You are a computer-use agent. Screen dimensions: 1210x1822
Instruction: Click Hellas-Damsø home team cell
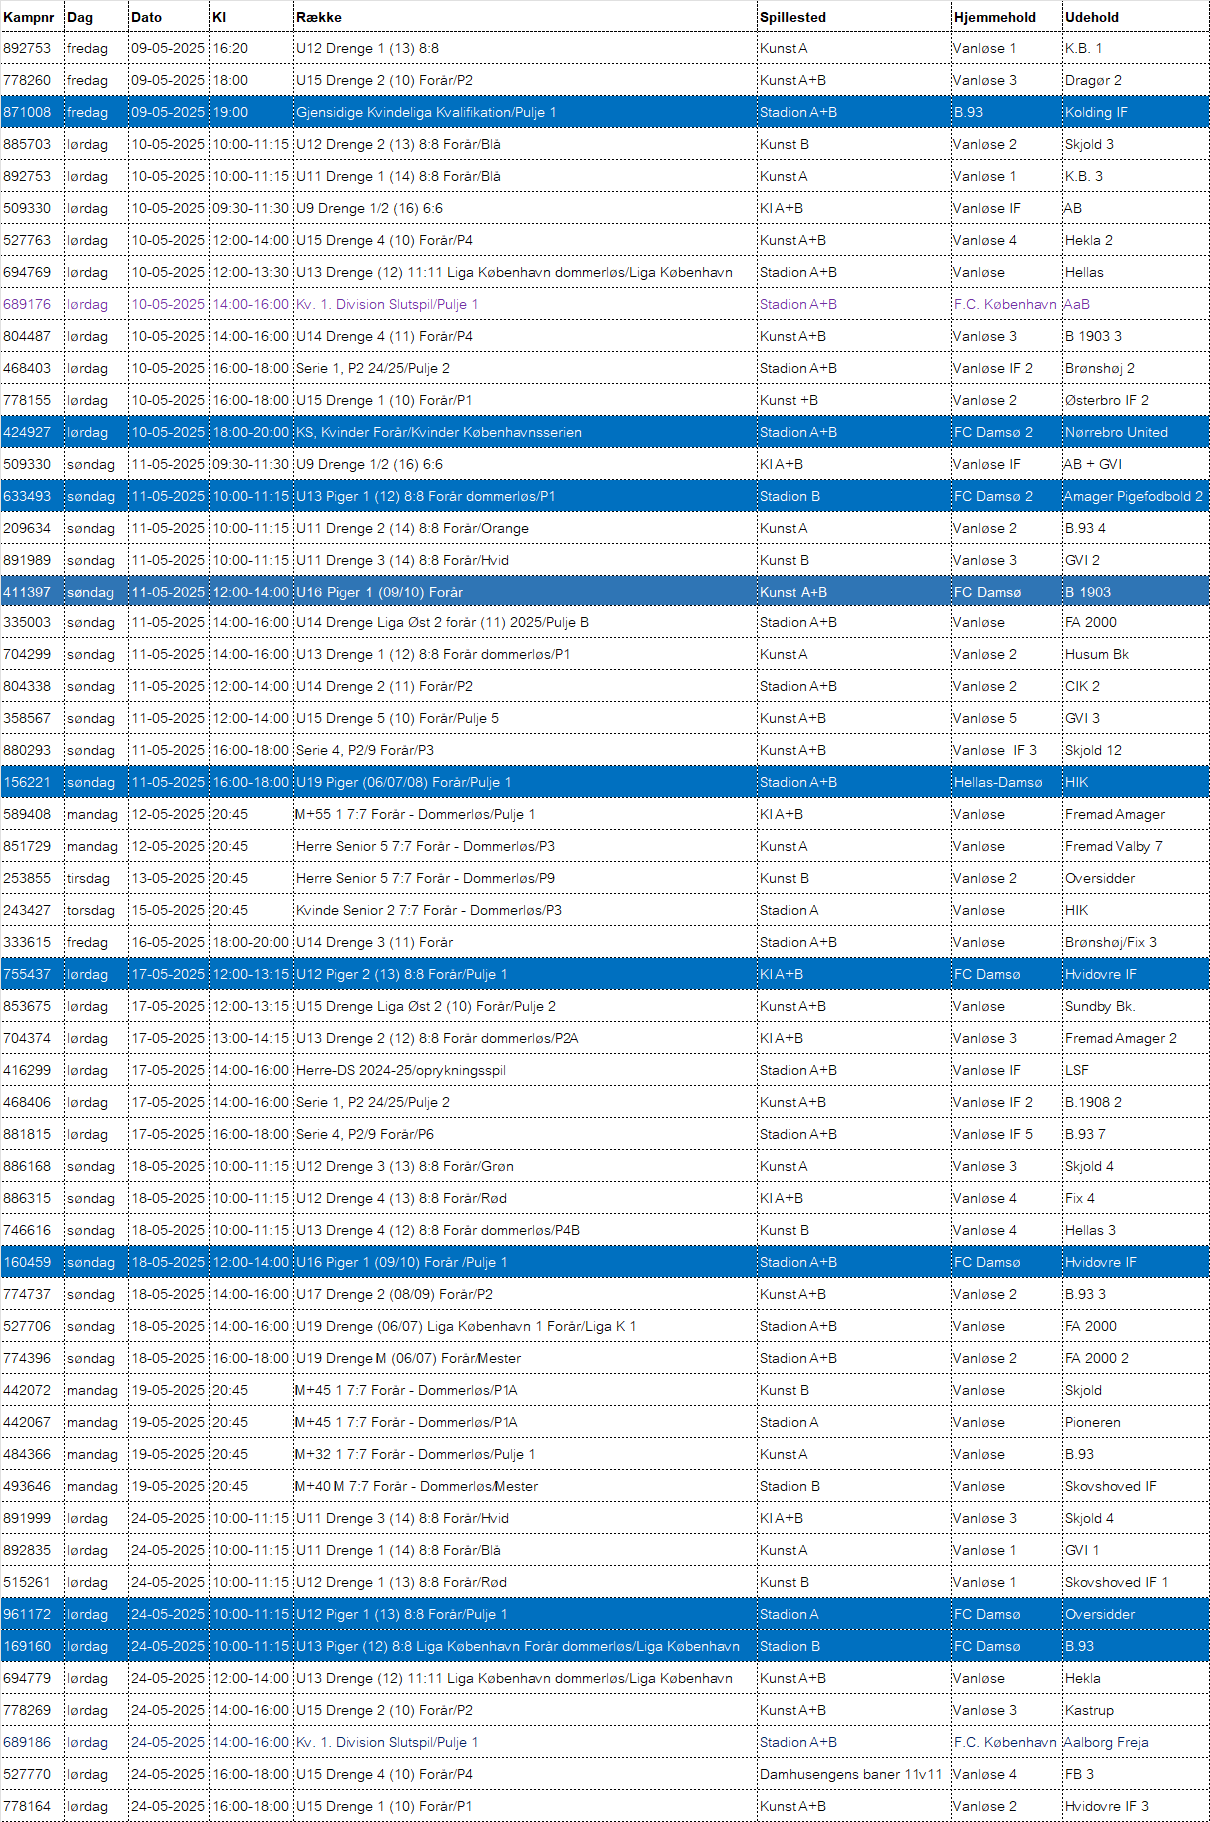click(998, 782)
